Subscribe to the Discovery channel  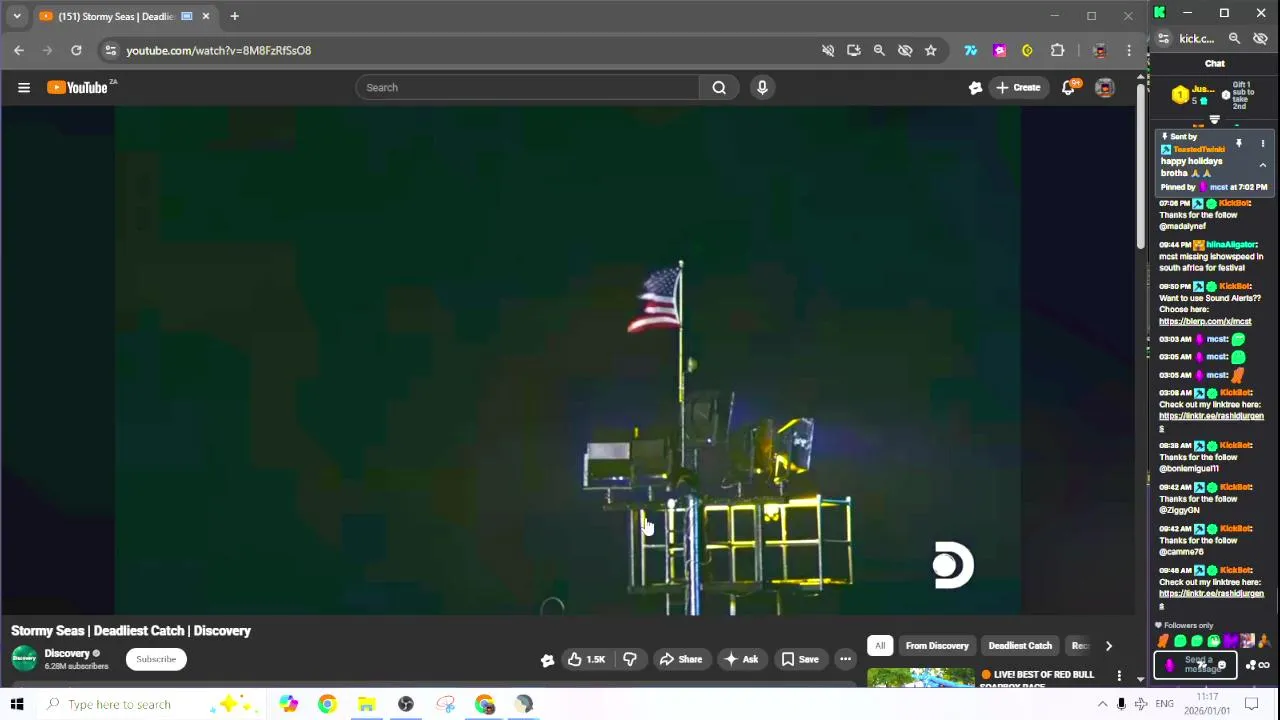(x=156, y=659)
